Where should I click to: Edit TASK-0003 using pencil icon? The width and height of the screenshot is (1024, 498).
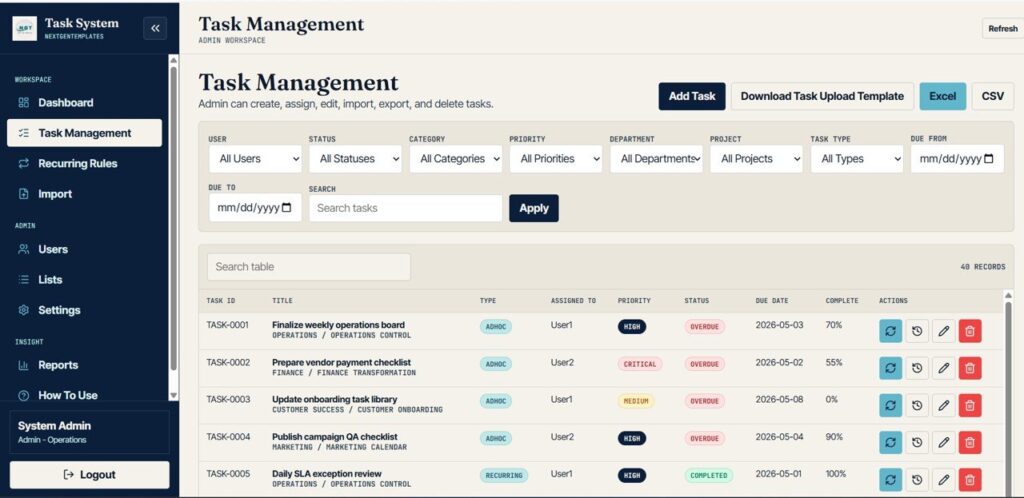(x=943, y=405)
